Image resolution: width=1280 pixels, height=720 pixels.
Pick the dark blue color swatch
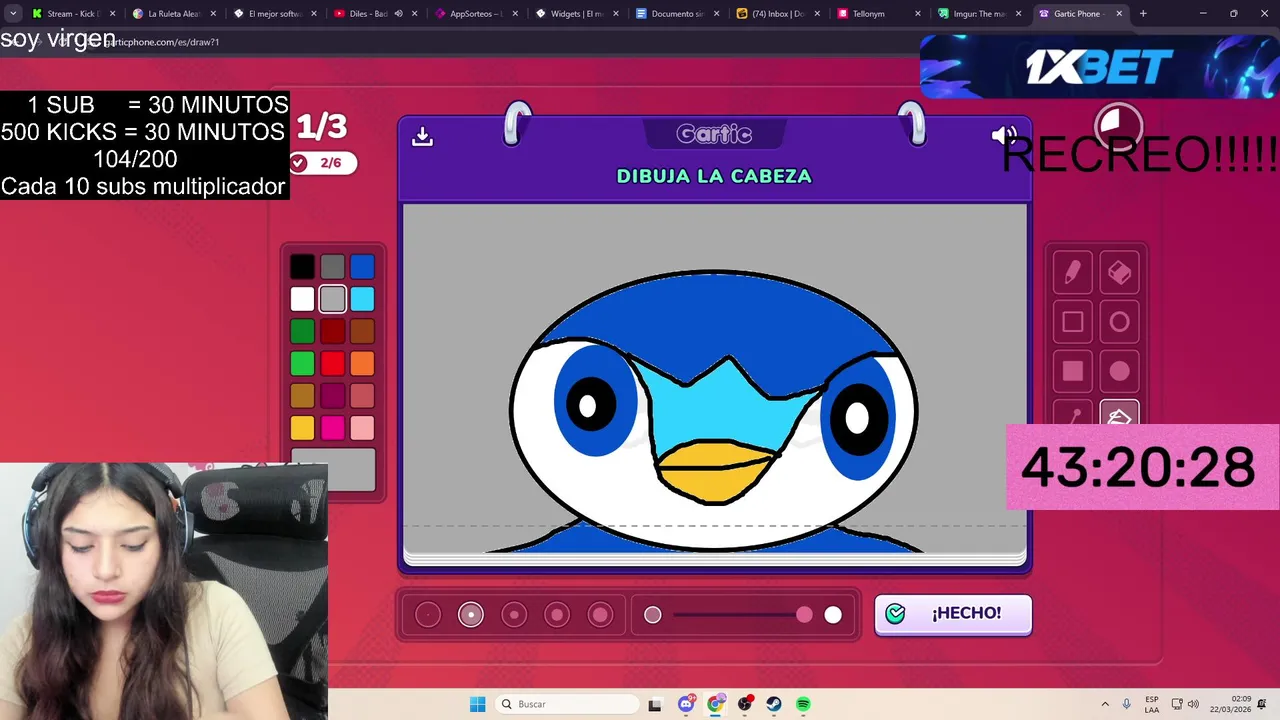(x=362, y=266)
